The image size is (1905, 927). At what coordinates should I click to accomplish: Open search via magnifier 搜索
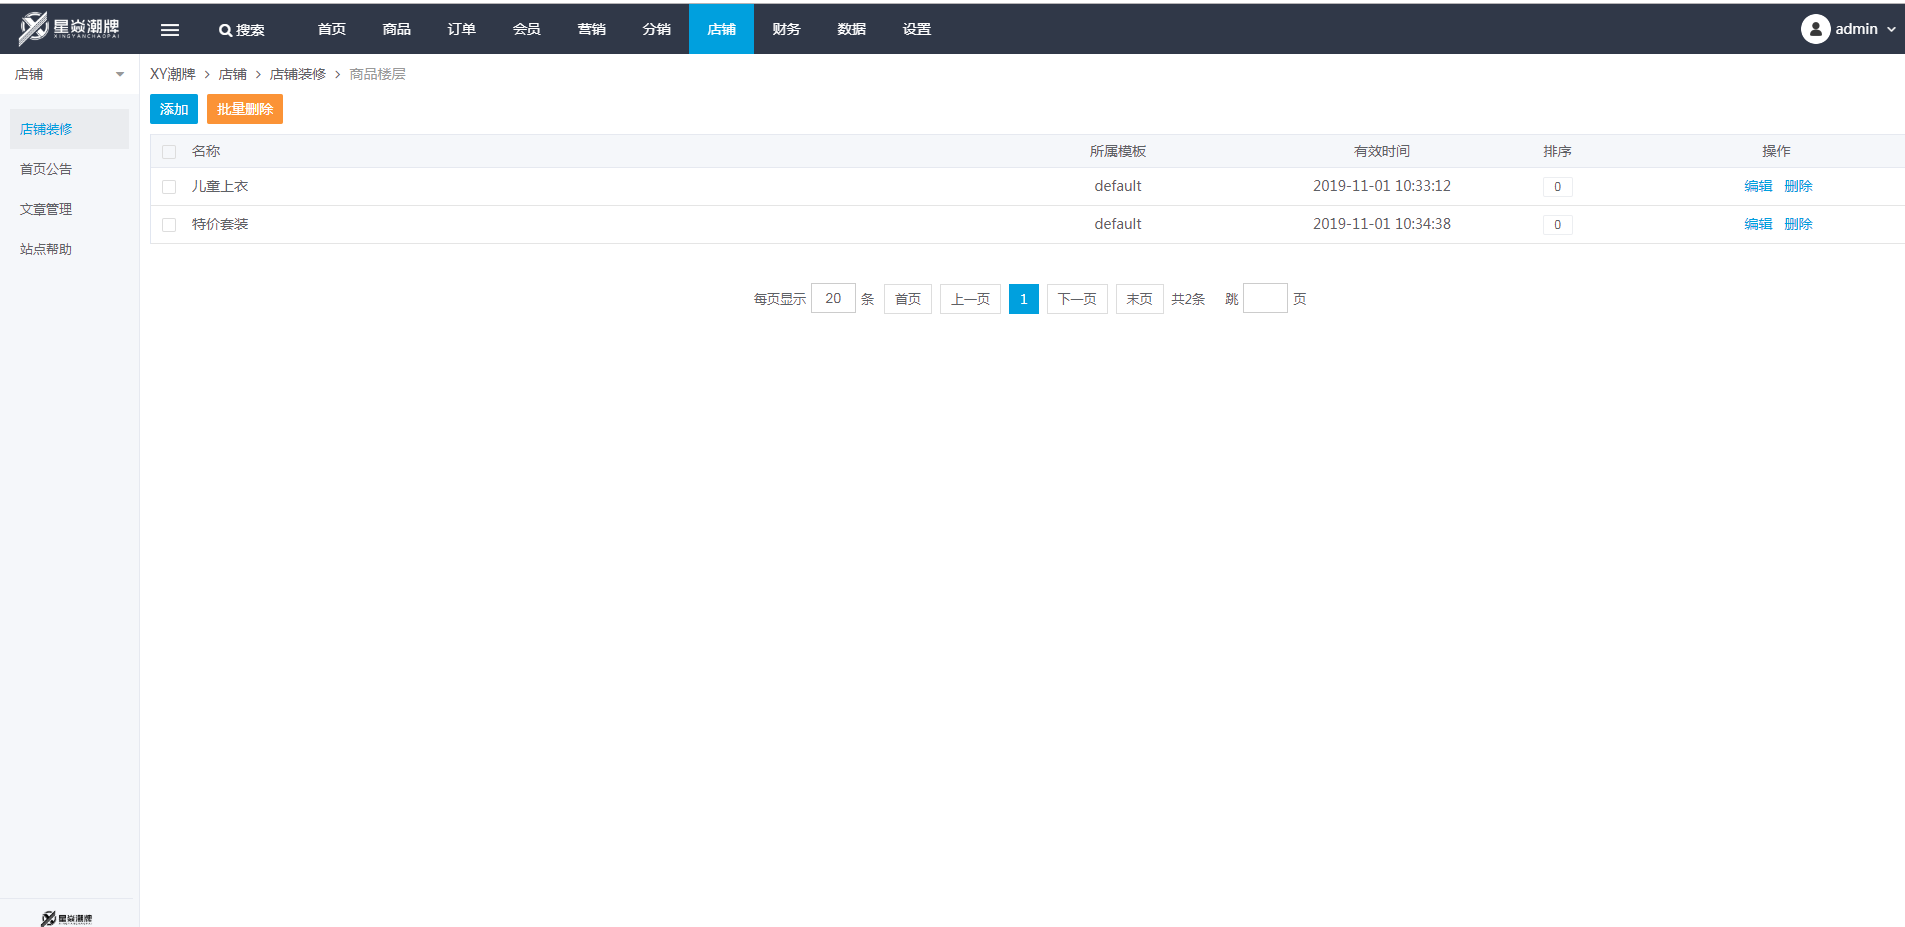coord(241,30)
